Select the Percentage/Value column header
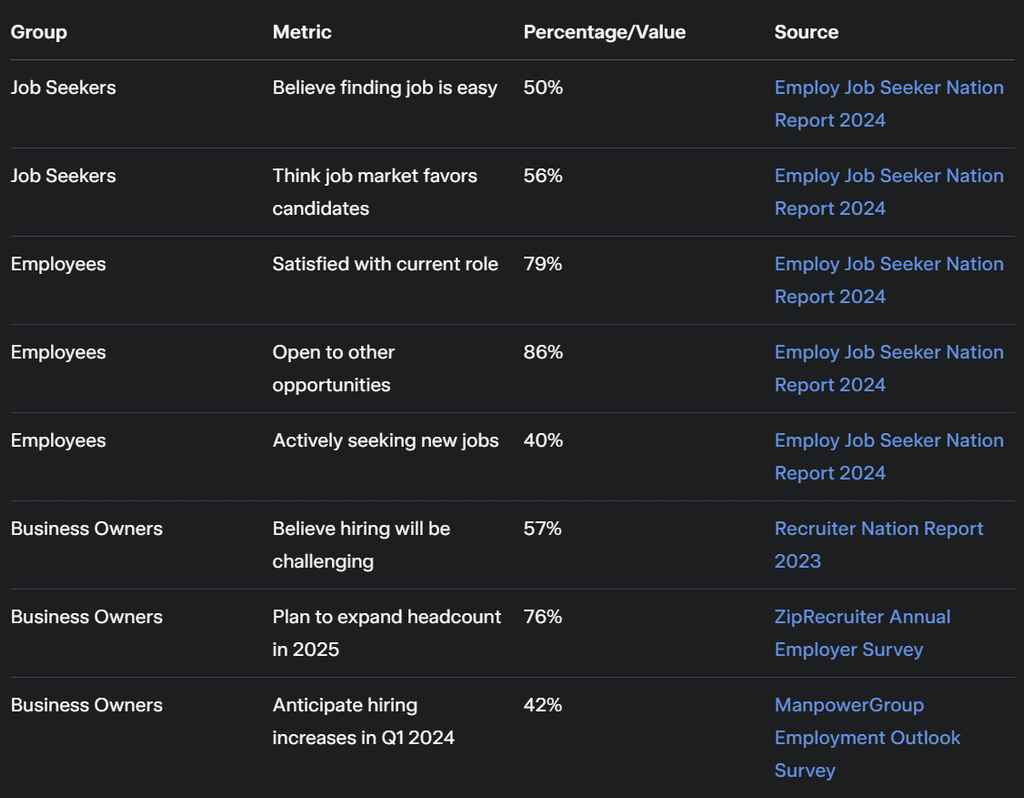The height and width of the screenshot is (798, 1024). pos(604,32)
